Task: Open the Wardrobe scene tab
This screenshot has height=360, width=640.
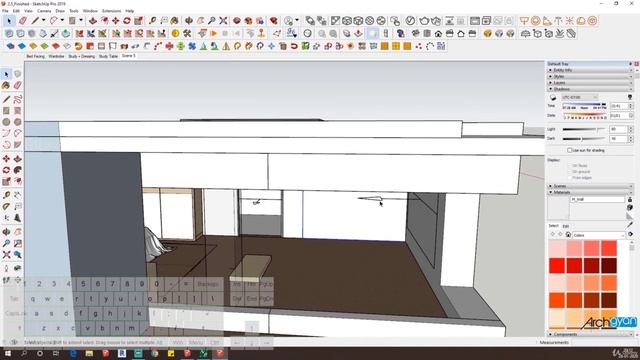Action: click(56, 56)
